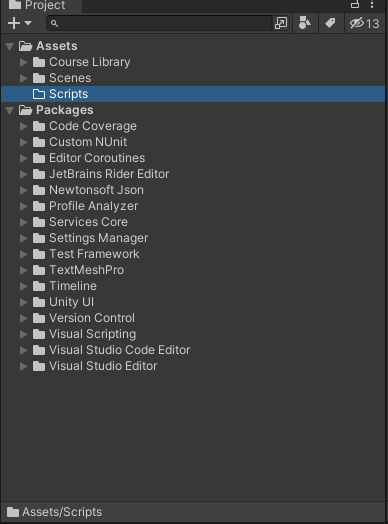The image size is (388, 524).
Task: Click the Packages open-folder icon
Action: pos(25,110)
